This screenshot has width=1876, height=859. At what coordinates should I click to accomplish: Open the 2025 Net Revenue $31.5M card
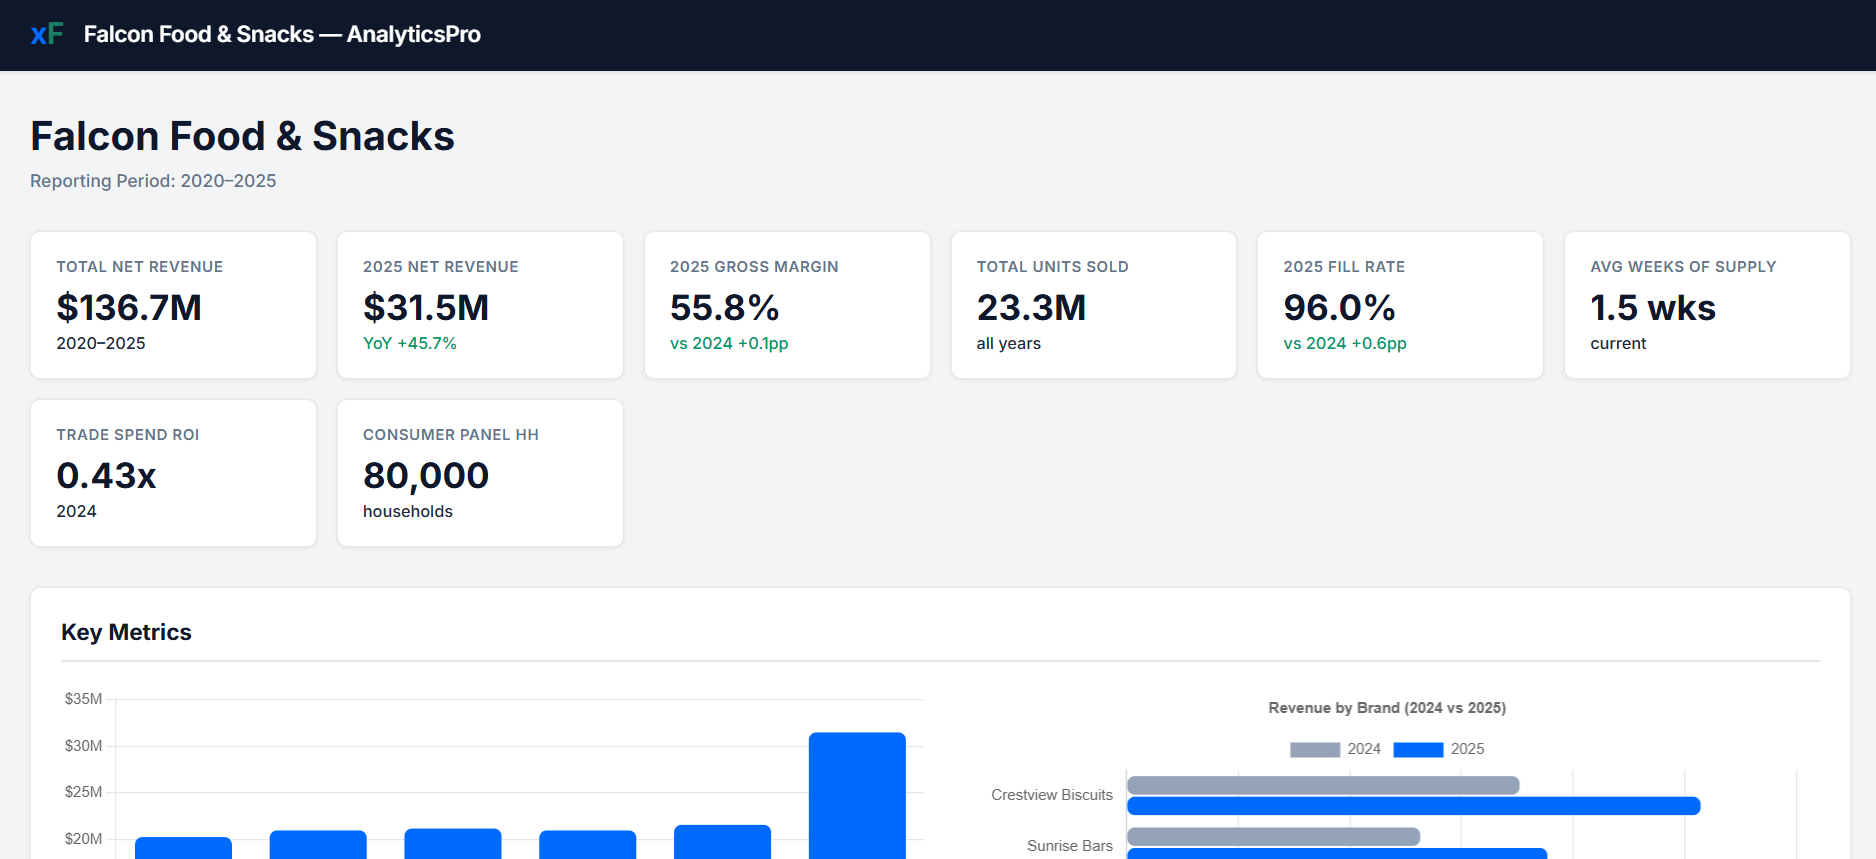[x=480, y=305]
